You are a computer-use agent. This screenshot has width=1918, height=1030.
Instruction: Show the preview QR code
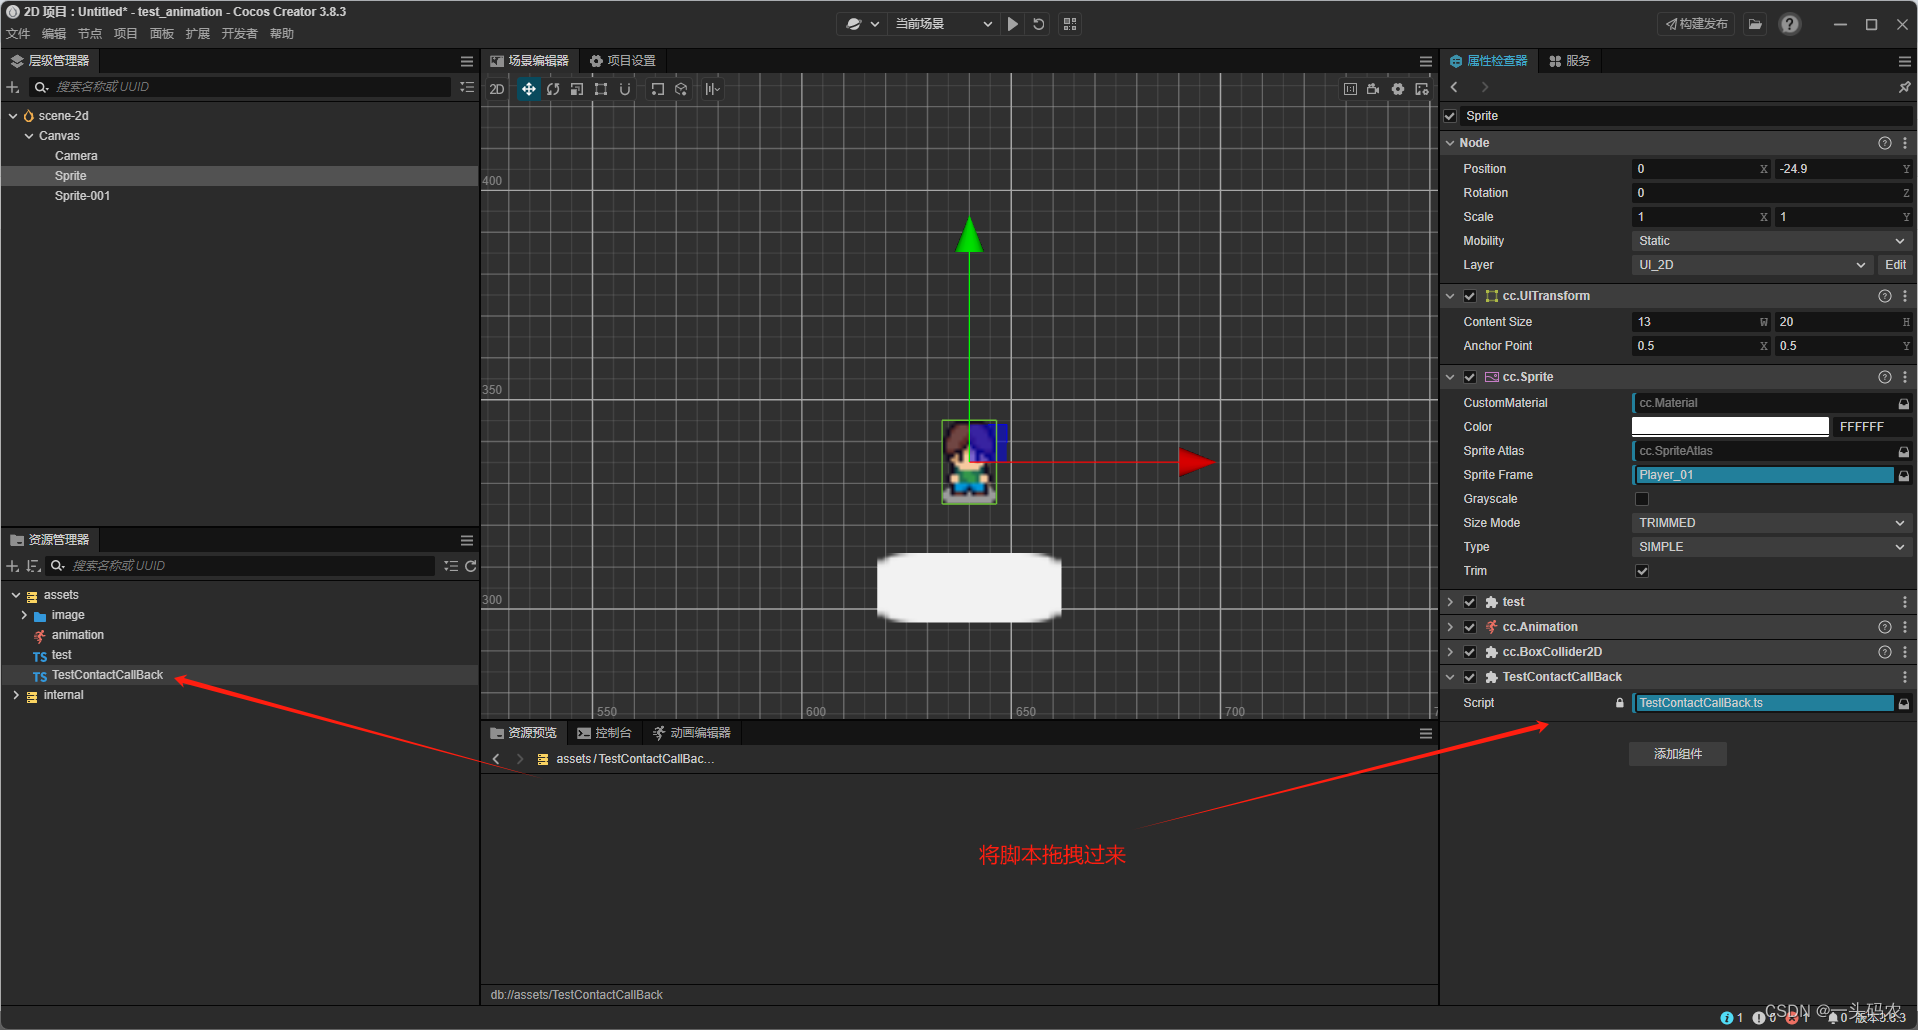click(1070, 24)
